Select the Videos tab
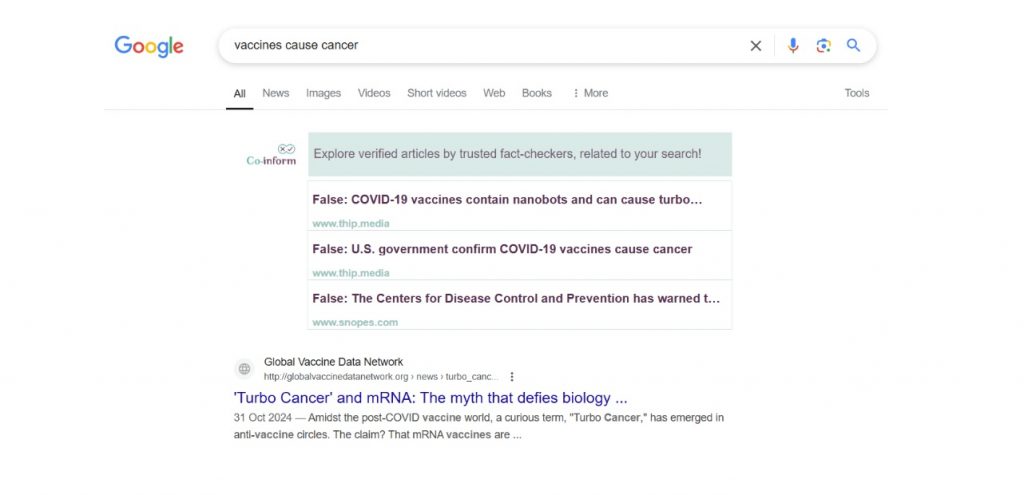Image resolution: width=1024 pixels, height=495 pixels. (x=374, y=93)
